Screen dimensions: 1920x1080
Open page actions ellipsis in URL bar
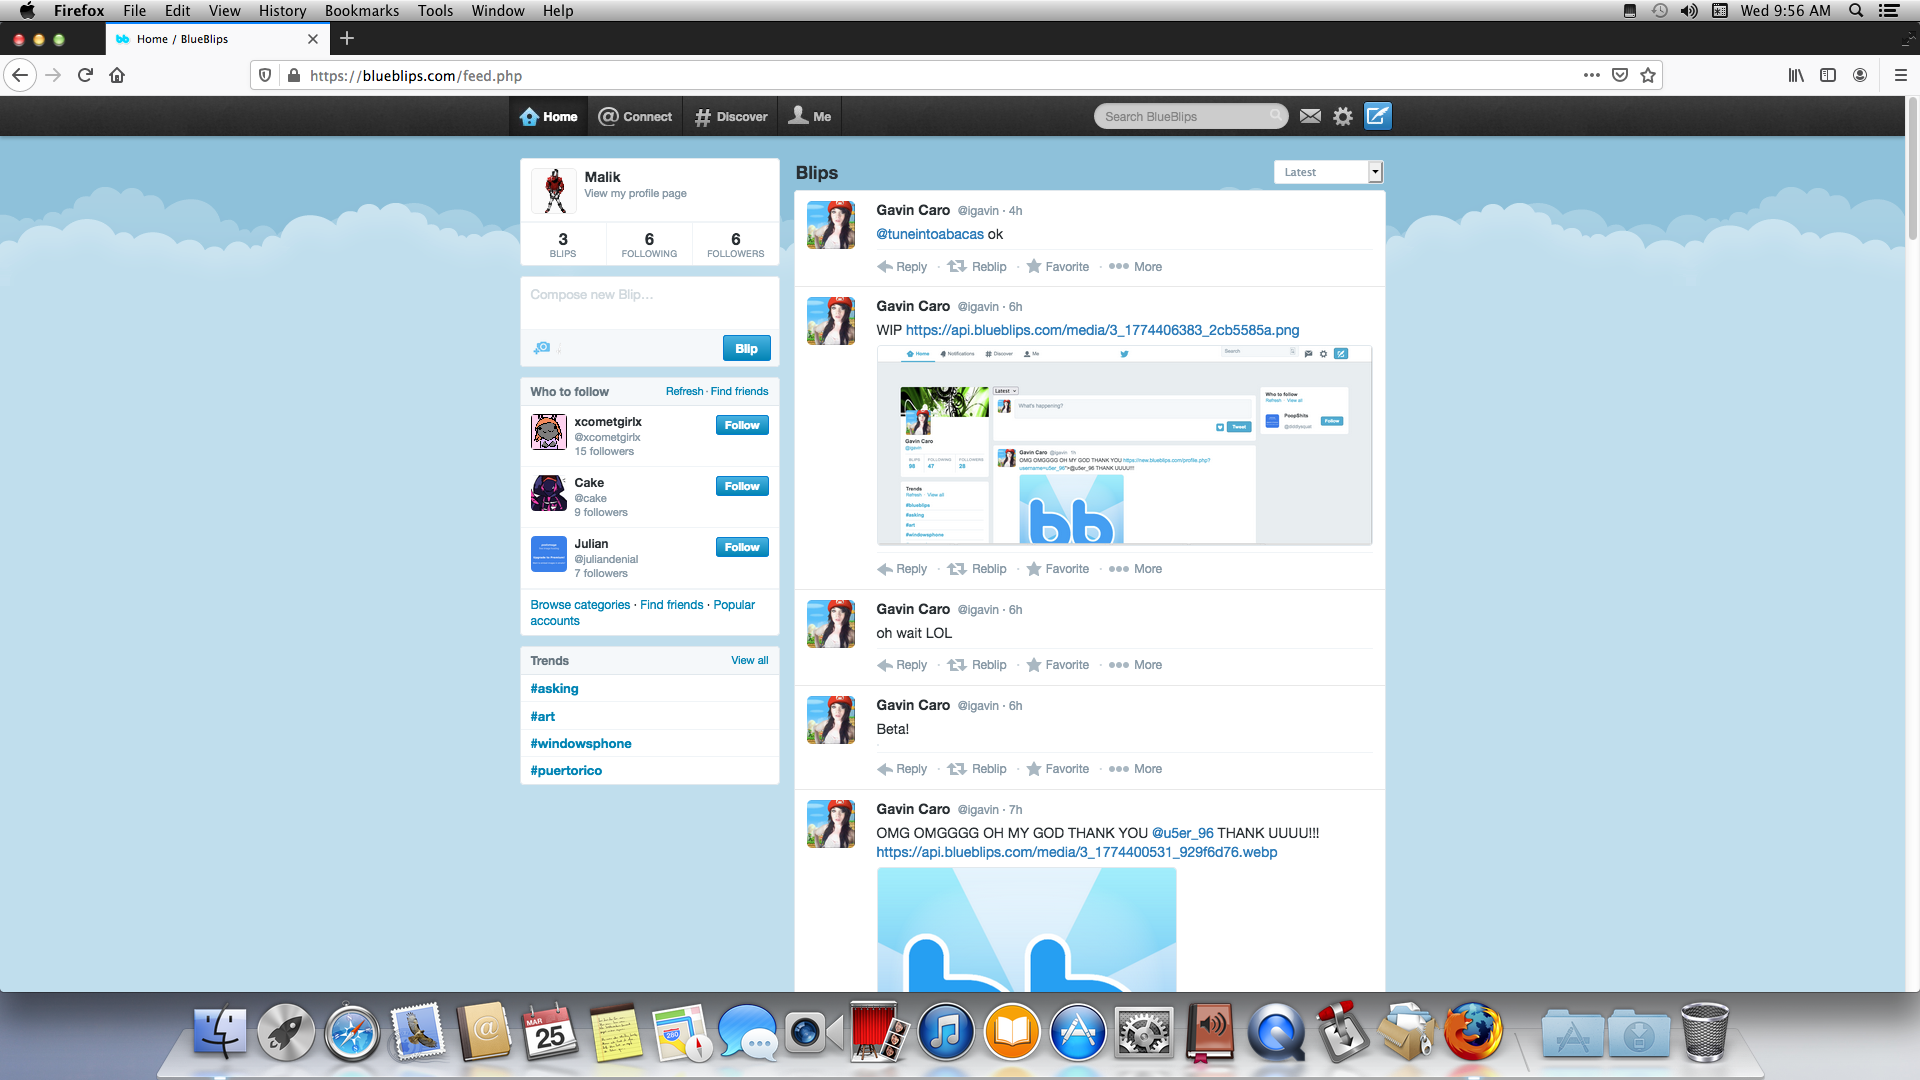click(x=1592, y=75)
